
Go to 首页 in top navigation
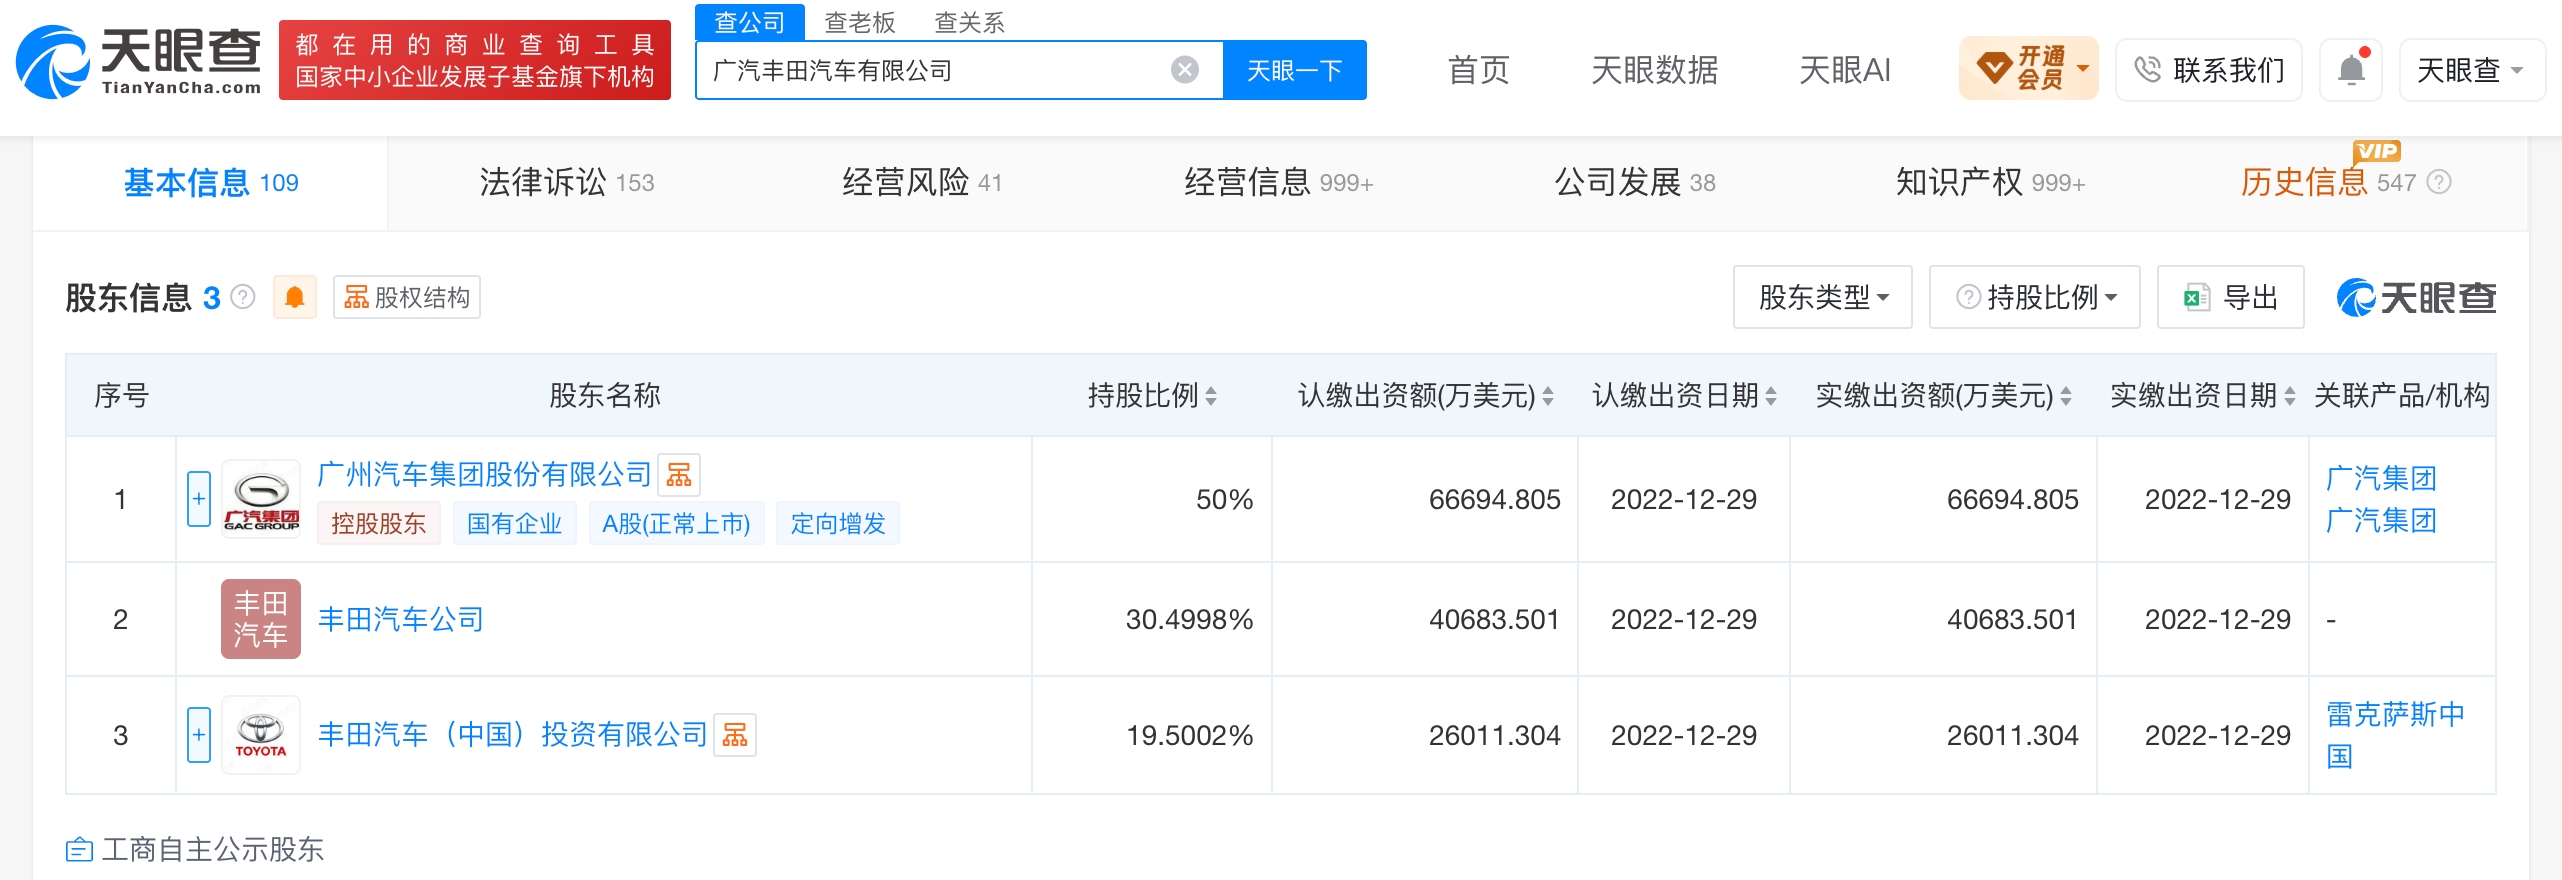tap(1479, 70)
